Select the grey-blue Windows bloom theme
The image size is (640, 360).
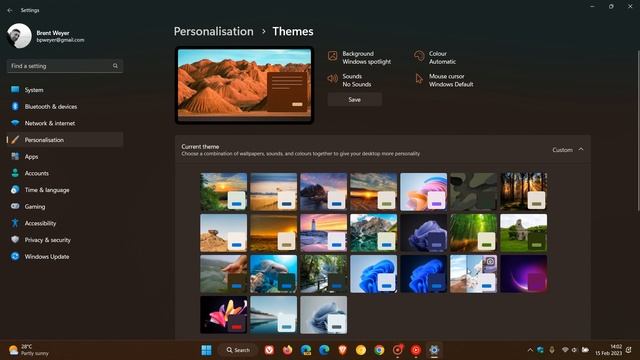click(324, 315)
